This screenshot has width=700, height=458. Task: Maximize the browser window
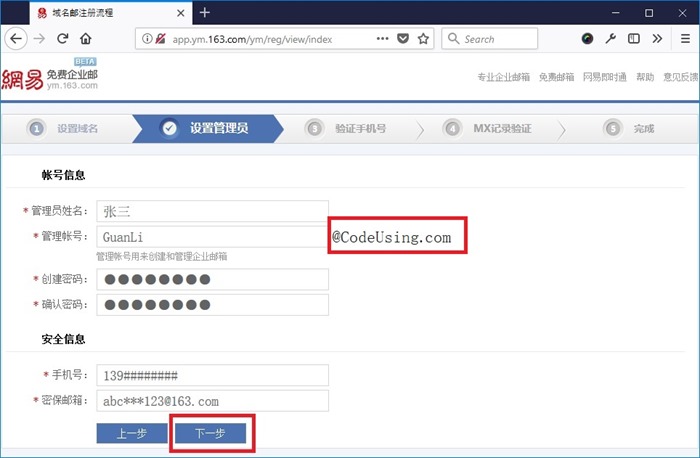(649, 12)
